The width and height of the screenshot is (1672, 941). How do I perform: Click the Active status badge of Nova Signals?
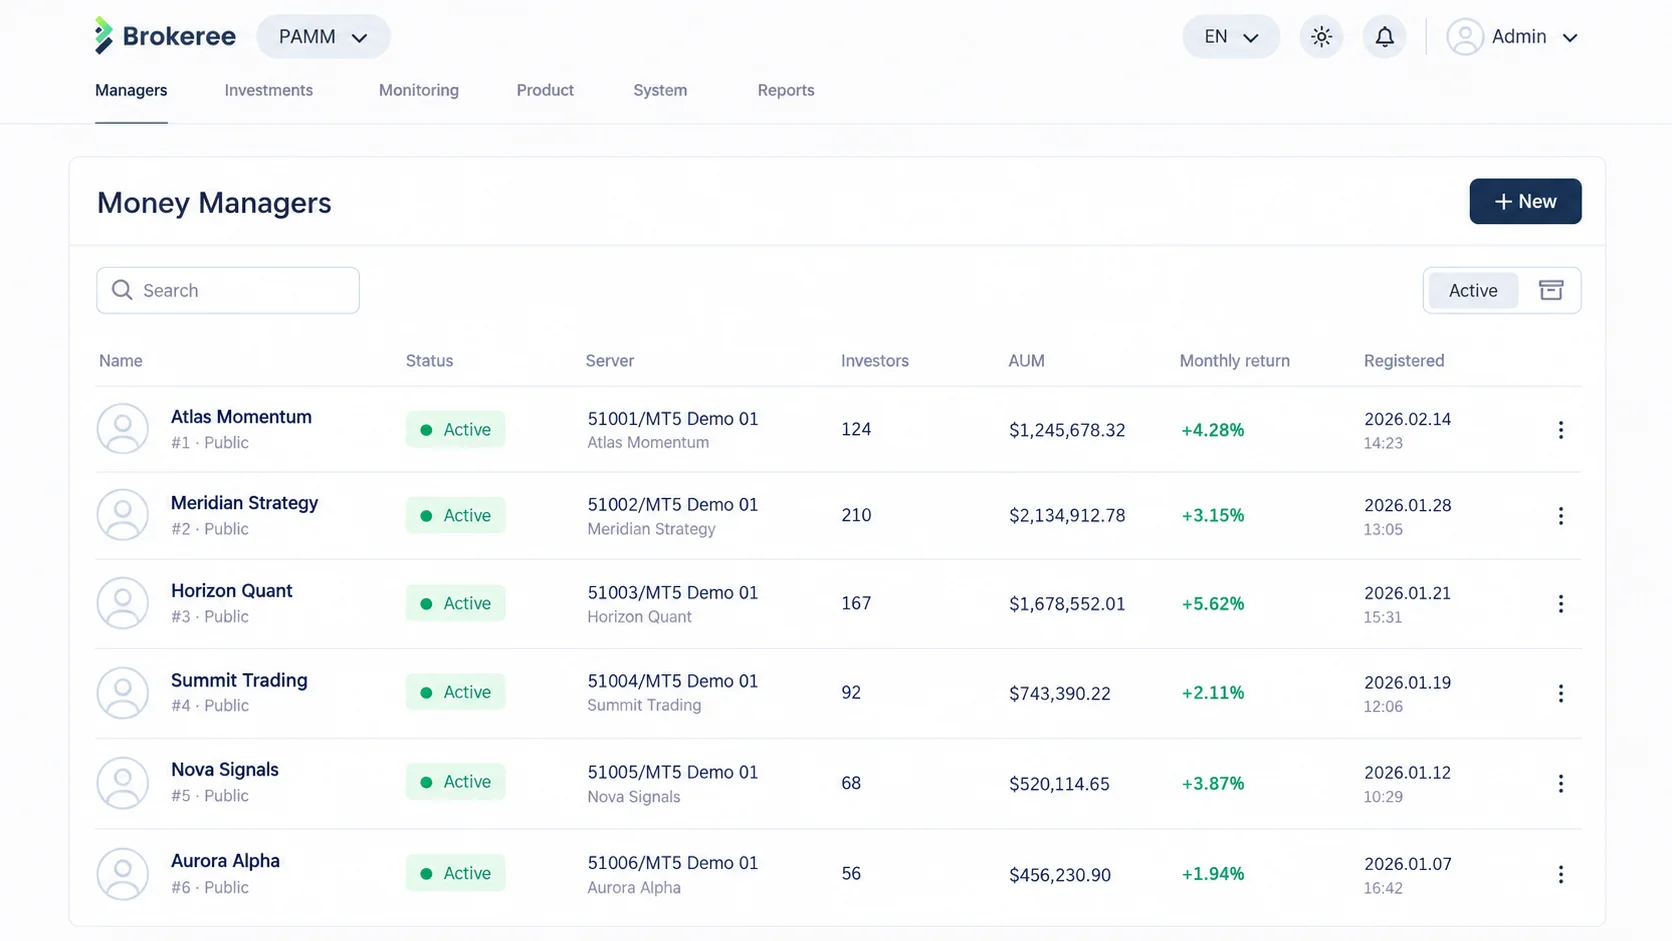coord(455,782)
